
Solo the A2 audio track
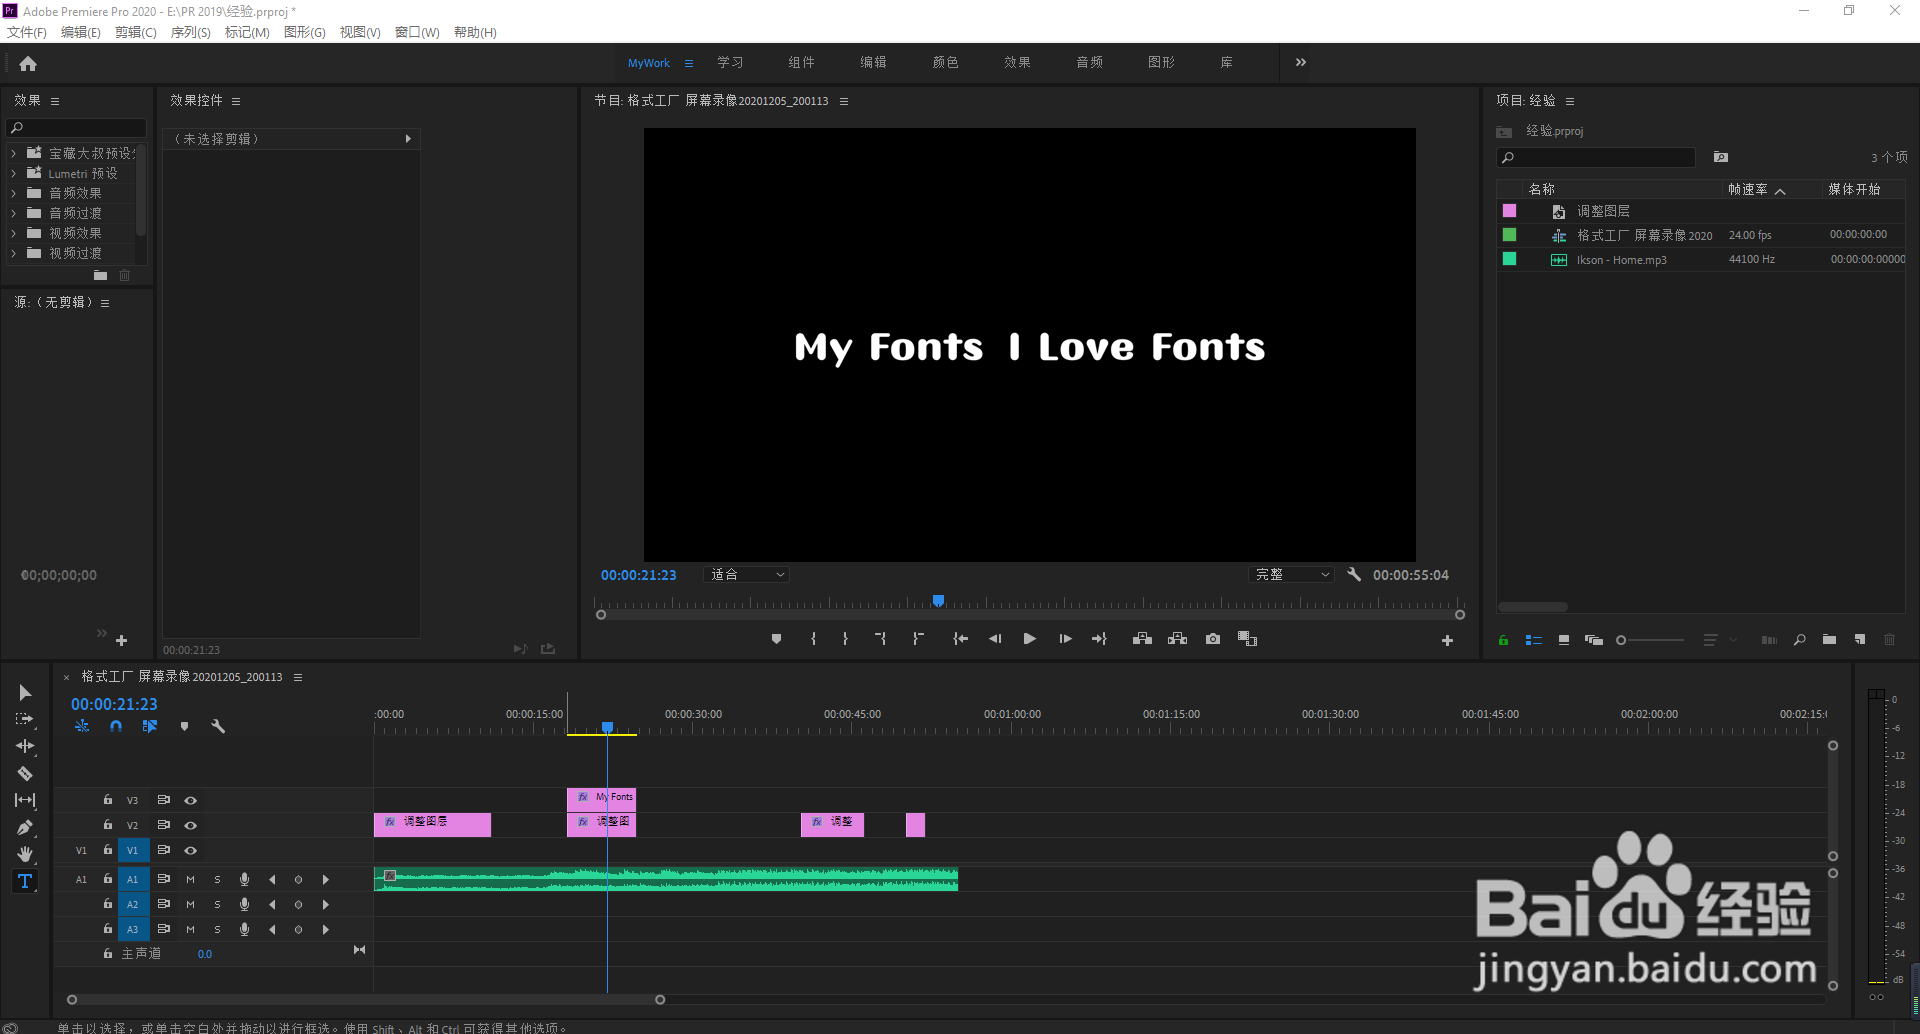tap(217, 904)
